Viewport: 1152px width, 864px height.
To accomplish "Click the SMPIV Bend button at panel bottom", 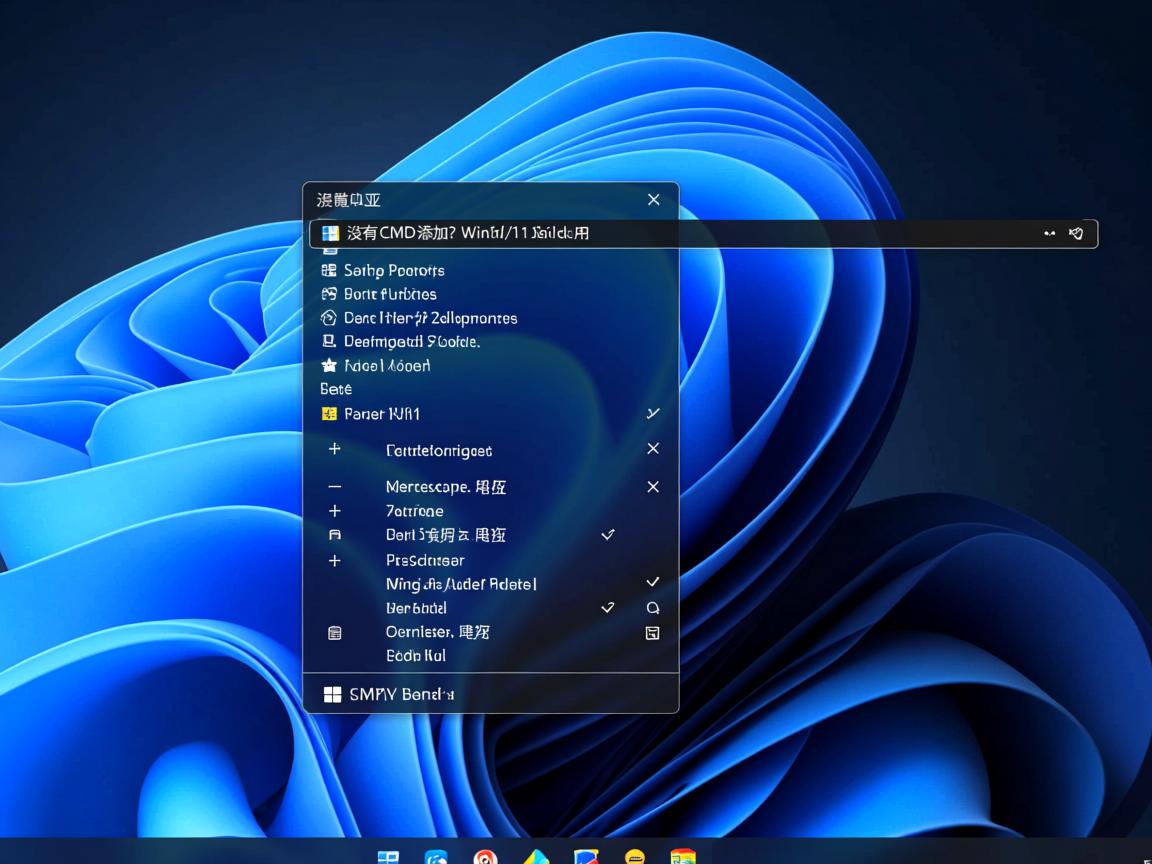I will (x=389, y=694).
